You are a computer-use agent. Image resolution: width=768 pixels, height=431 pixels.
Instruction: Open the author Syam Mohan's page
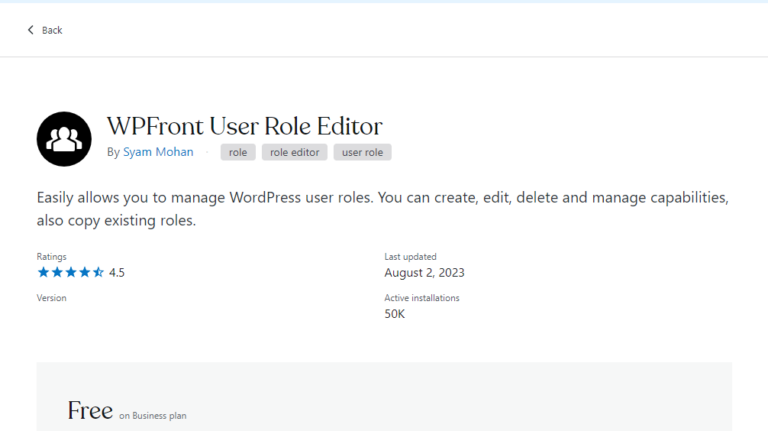[x=158, y=152]
